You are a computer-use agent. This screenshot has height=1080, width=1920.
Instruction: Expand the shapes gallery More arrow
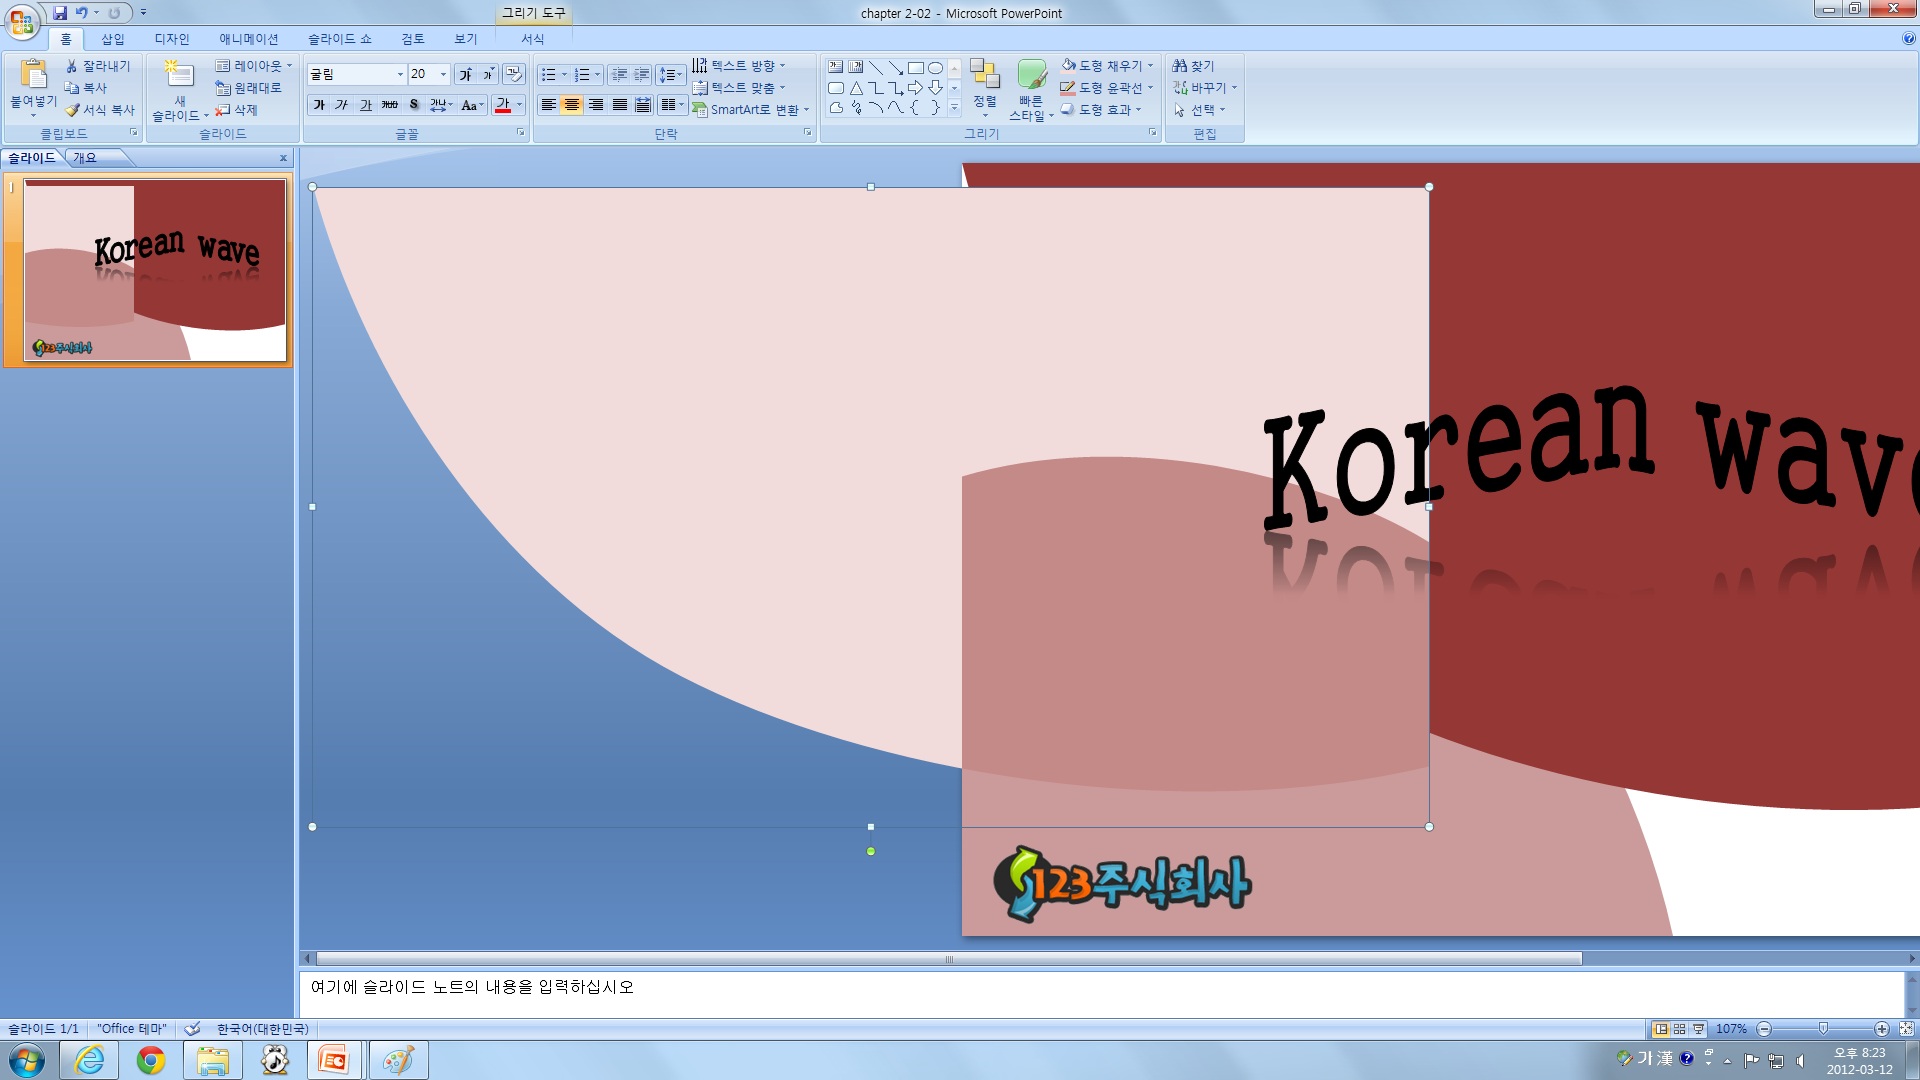(x=954, y=108)
